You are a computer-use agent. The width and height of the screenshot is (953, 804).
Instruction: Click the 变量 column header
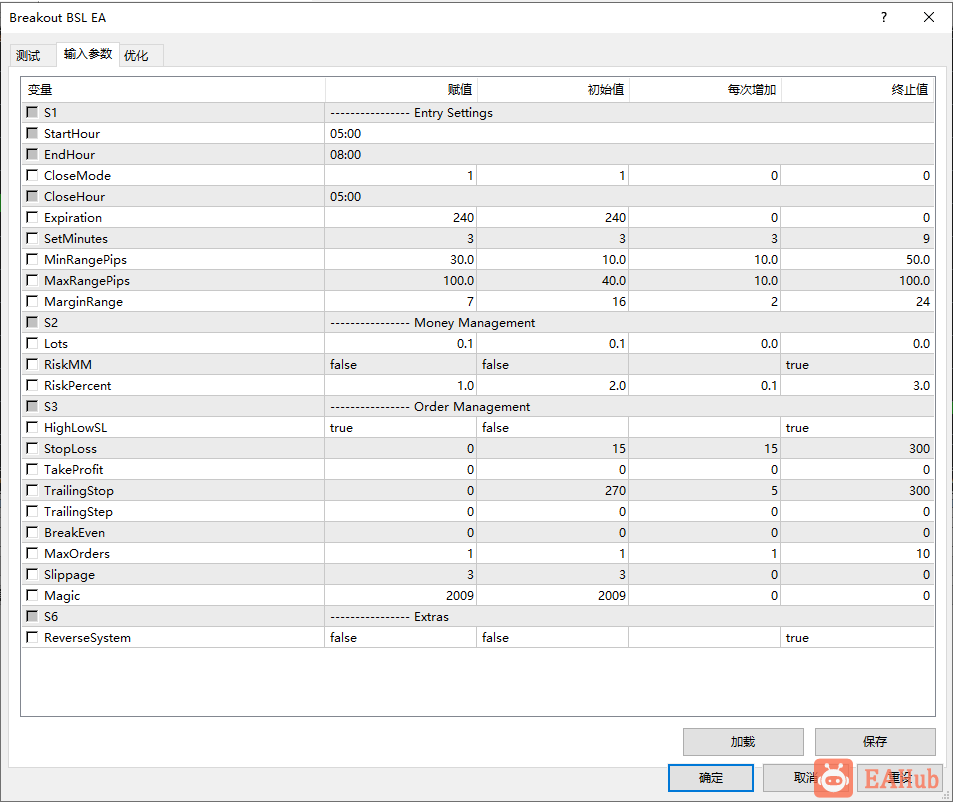[x=173, y=90]
